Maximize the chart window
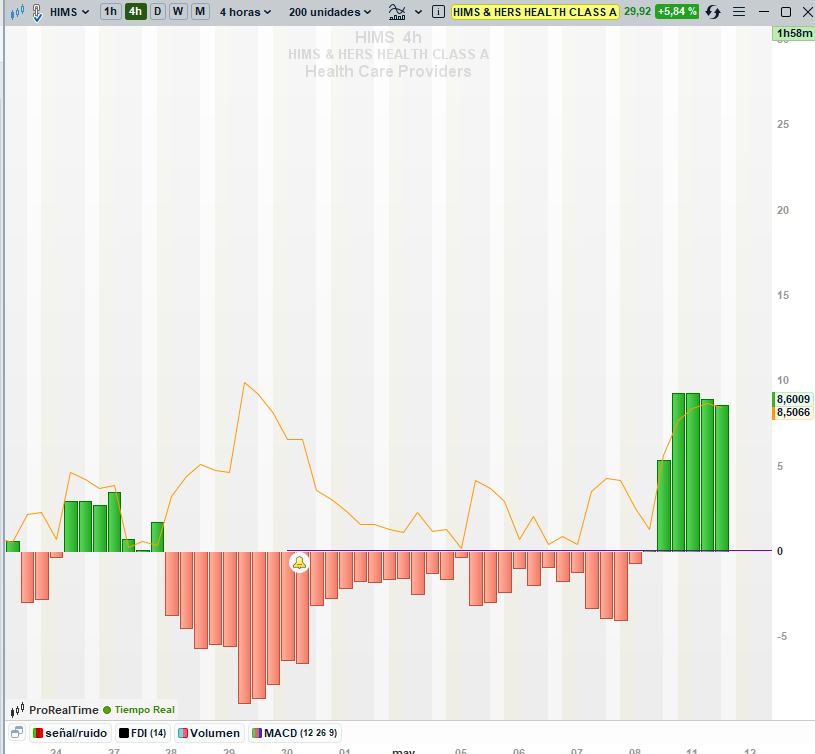815x754 pixels. click(786, 11)
